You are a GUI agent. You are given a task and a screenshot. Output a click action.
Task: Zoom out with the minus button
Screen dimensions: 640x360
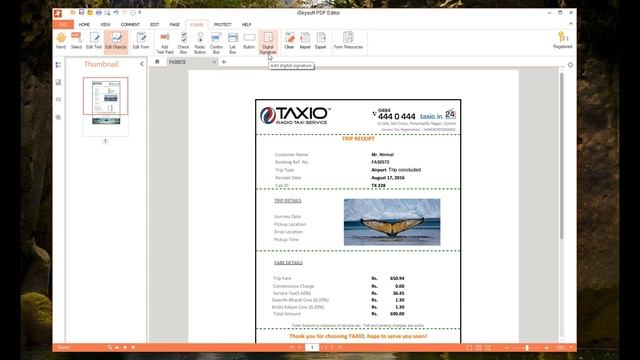click(507, 347)
